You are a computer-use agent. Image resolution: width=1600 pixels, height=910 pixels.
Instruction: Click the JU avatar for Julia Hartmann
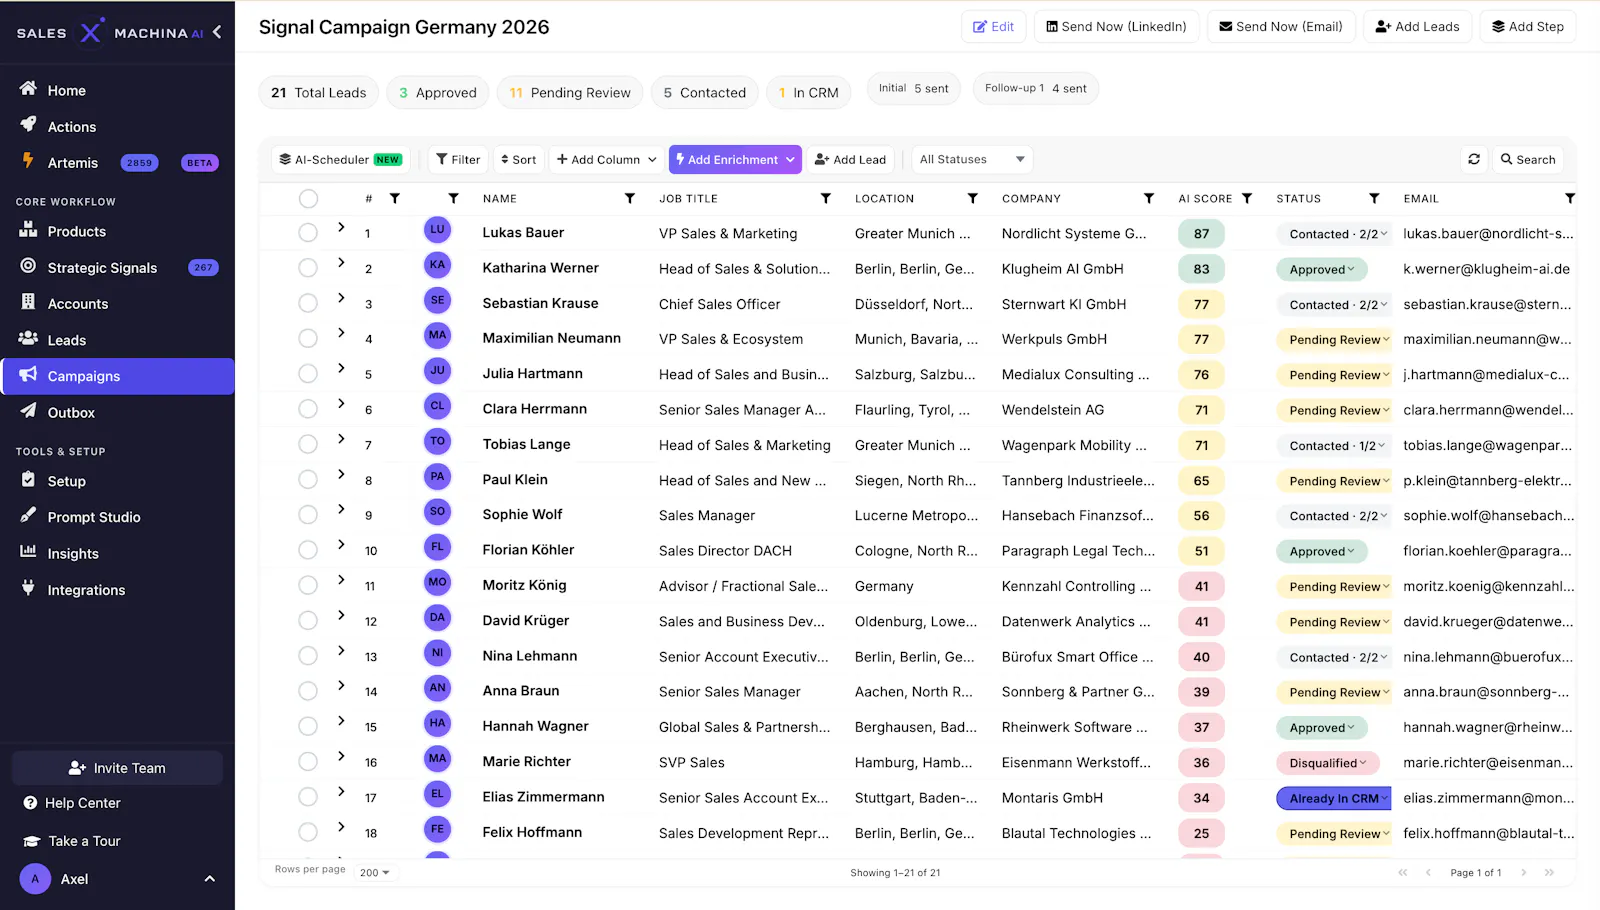(437, 371)
